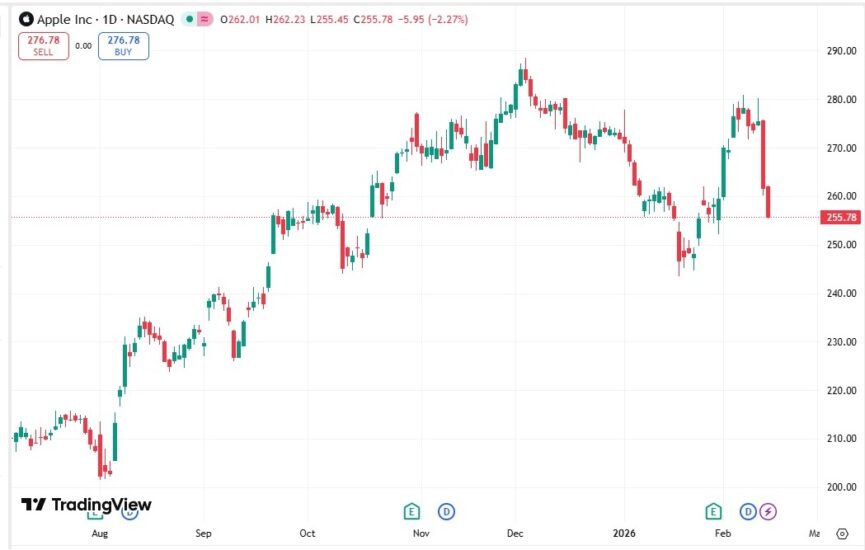The width and height of the screenshot is (865, 550).
Task: Open the February dividend marker
Action: coord(747,511)
